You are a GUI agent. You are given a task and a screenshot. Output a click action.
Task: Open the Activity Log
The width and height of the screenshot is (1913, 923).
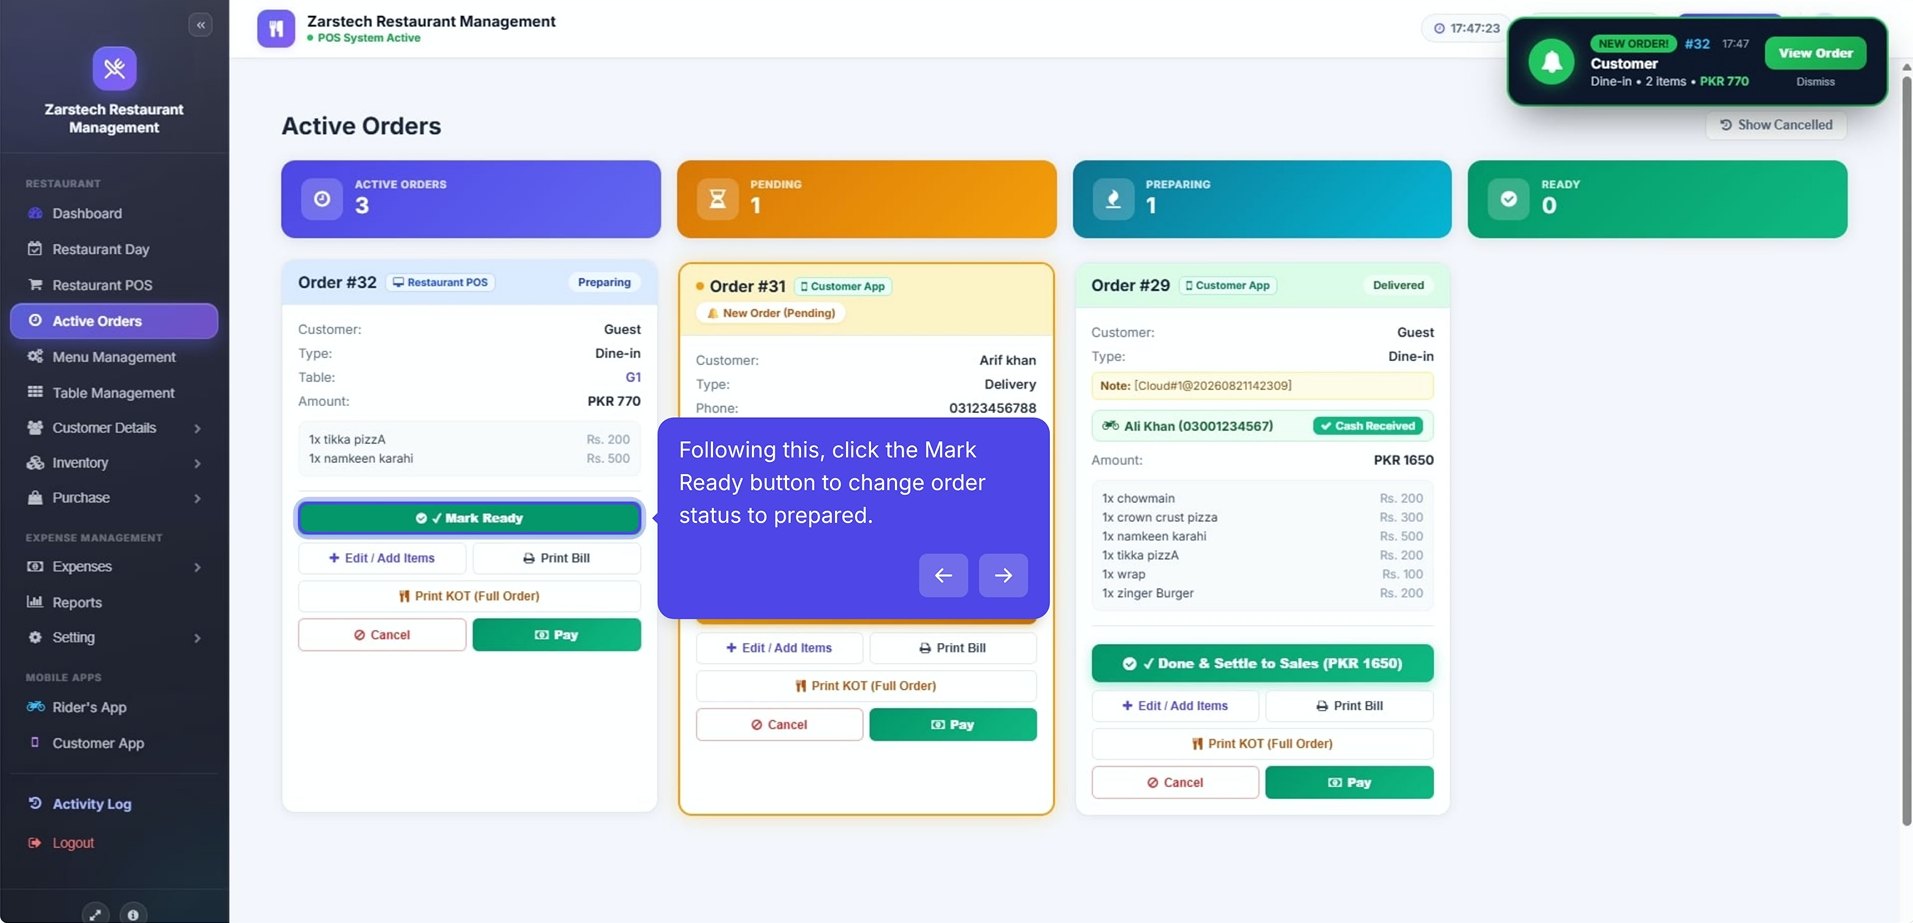(x=114, y=804)
